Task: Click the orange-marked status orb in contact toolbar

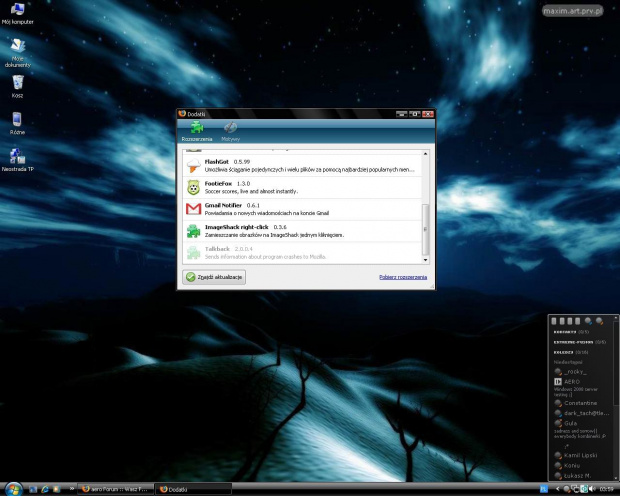Action: (599, 321)
